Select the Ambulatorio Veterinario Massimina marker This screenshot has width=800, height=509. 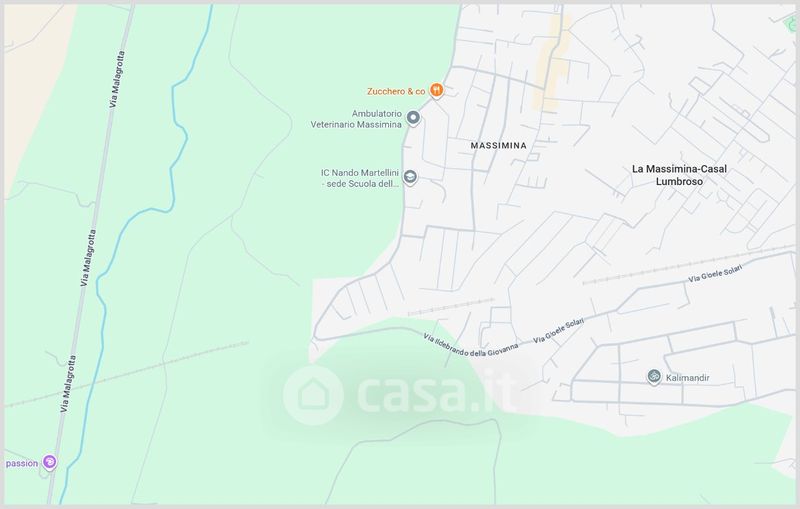(x=413, y=118)
